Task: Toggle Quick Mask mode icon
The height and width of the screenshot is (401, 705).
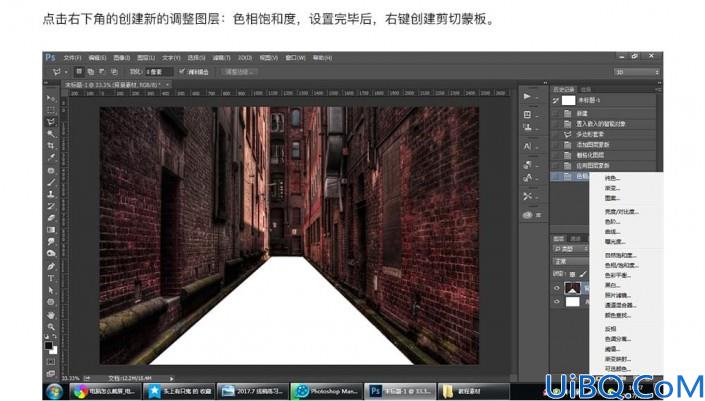Action: coord(51,362)
